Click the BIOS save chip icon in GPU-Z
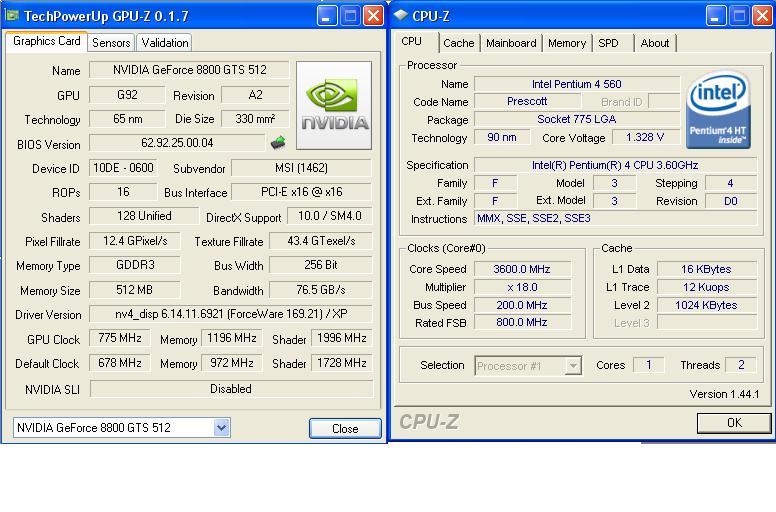The image size is (776, 512). pyautogui.click(x=278, y=143)
